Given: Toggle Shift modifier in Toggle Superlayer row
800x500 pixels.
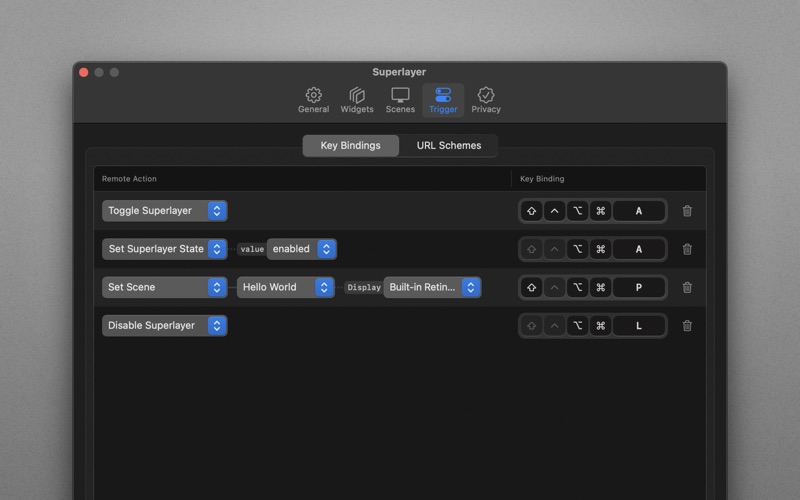Looking at the screenshot, I should [532, 211].
